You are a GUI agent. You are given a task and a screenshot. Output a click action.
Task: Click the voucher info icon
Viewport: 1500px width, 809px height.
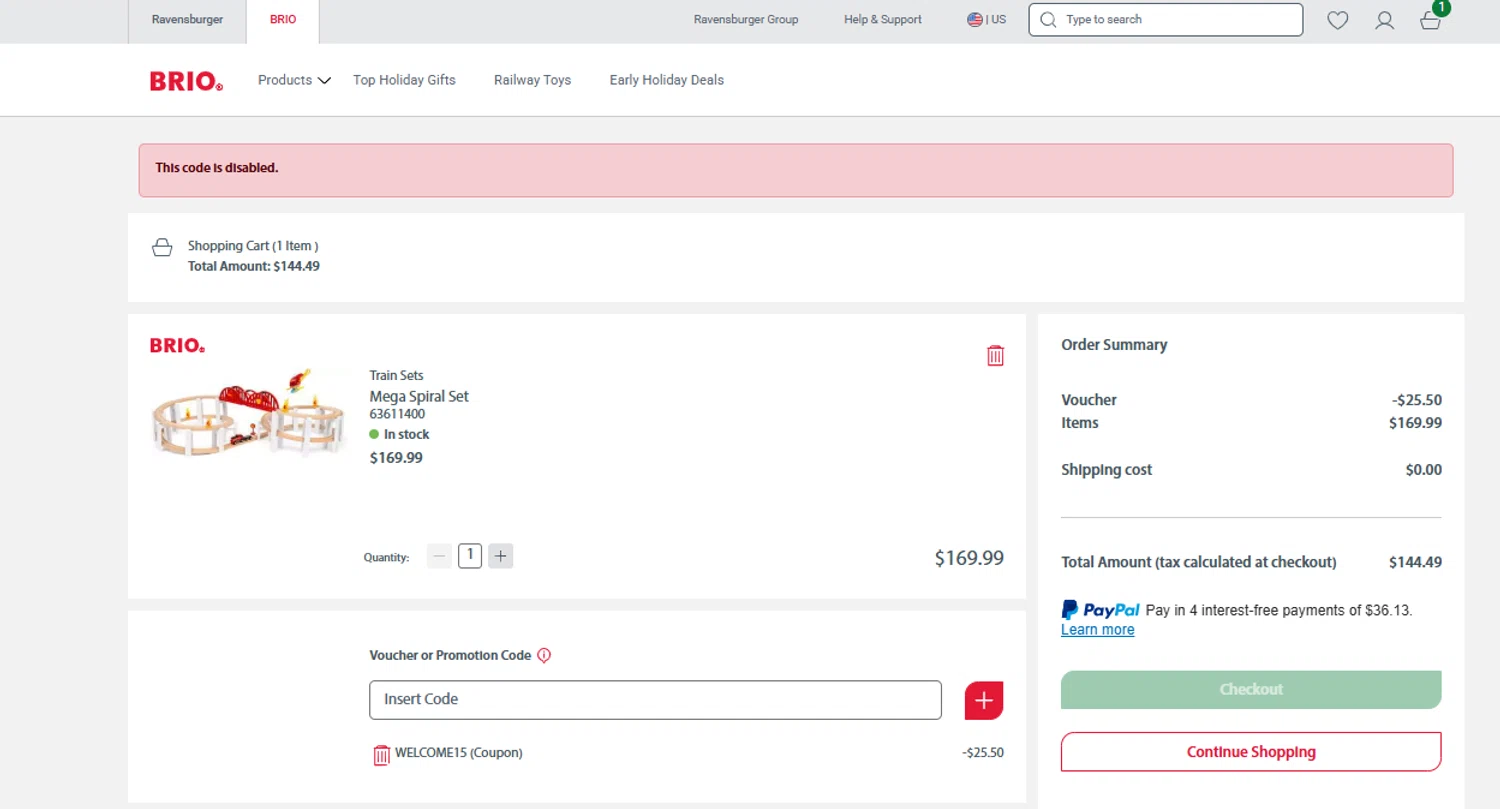point(544,656)
